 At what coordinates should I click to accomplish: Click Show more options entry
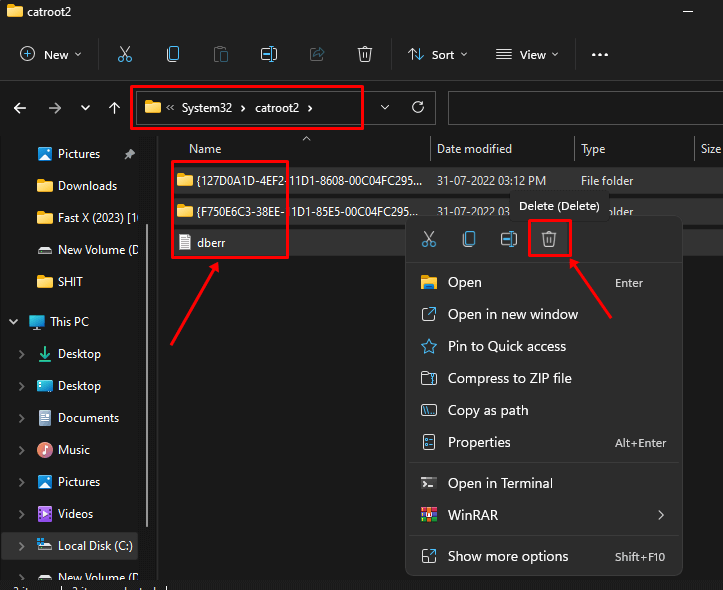point(507,556)
